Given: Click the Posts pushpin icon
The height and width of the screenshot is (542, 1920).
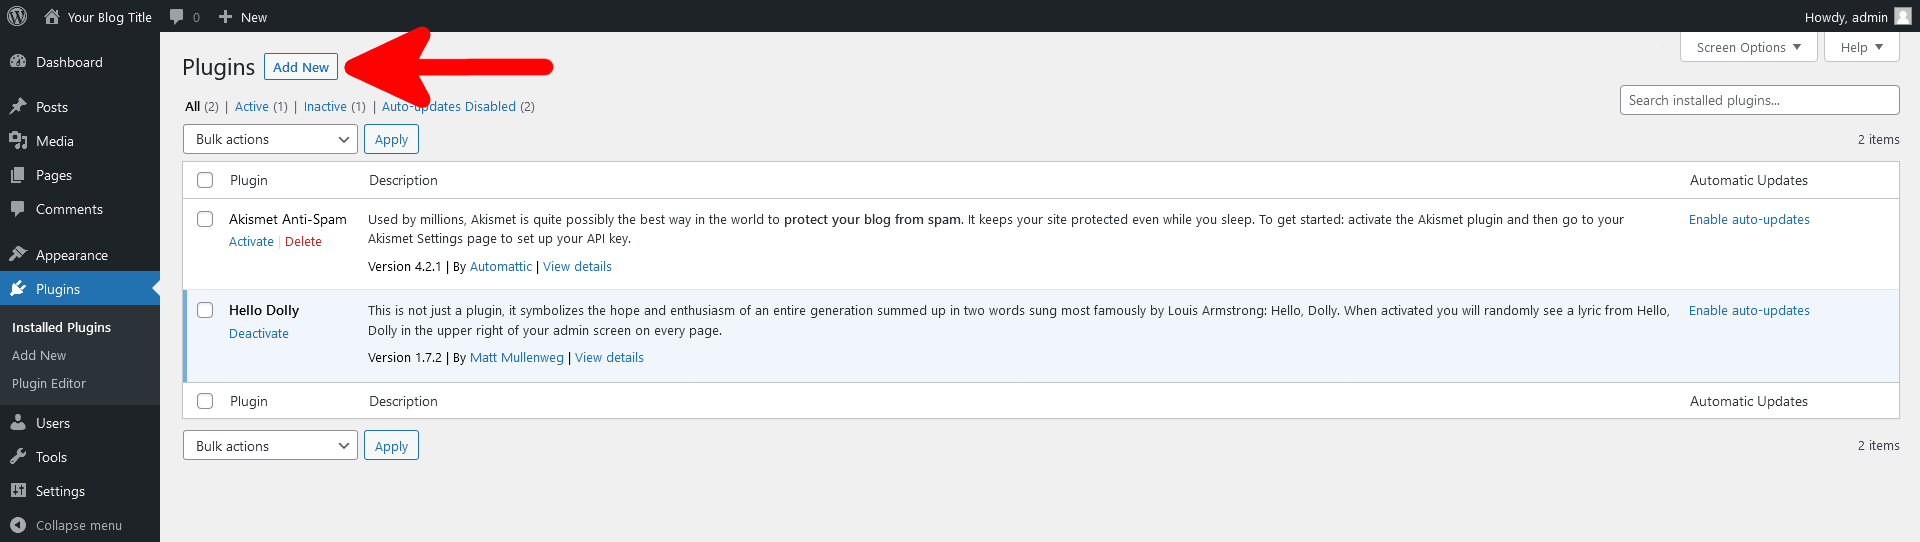Looking at the screenshot, I should pos(18,106).
